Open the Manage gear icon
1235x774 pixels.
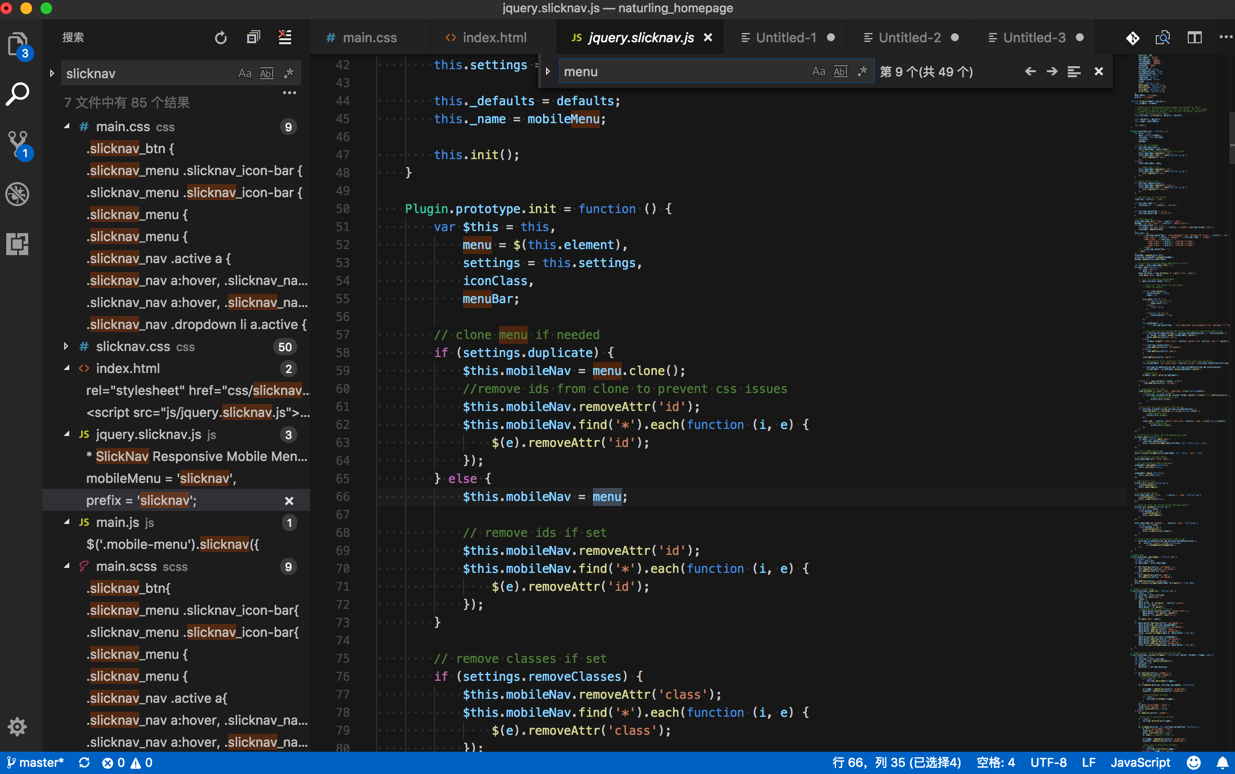coord(18,727)
